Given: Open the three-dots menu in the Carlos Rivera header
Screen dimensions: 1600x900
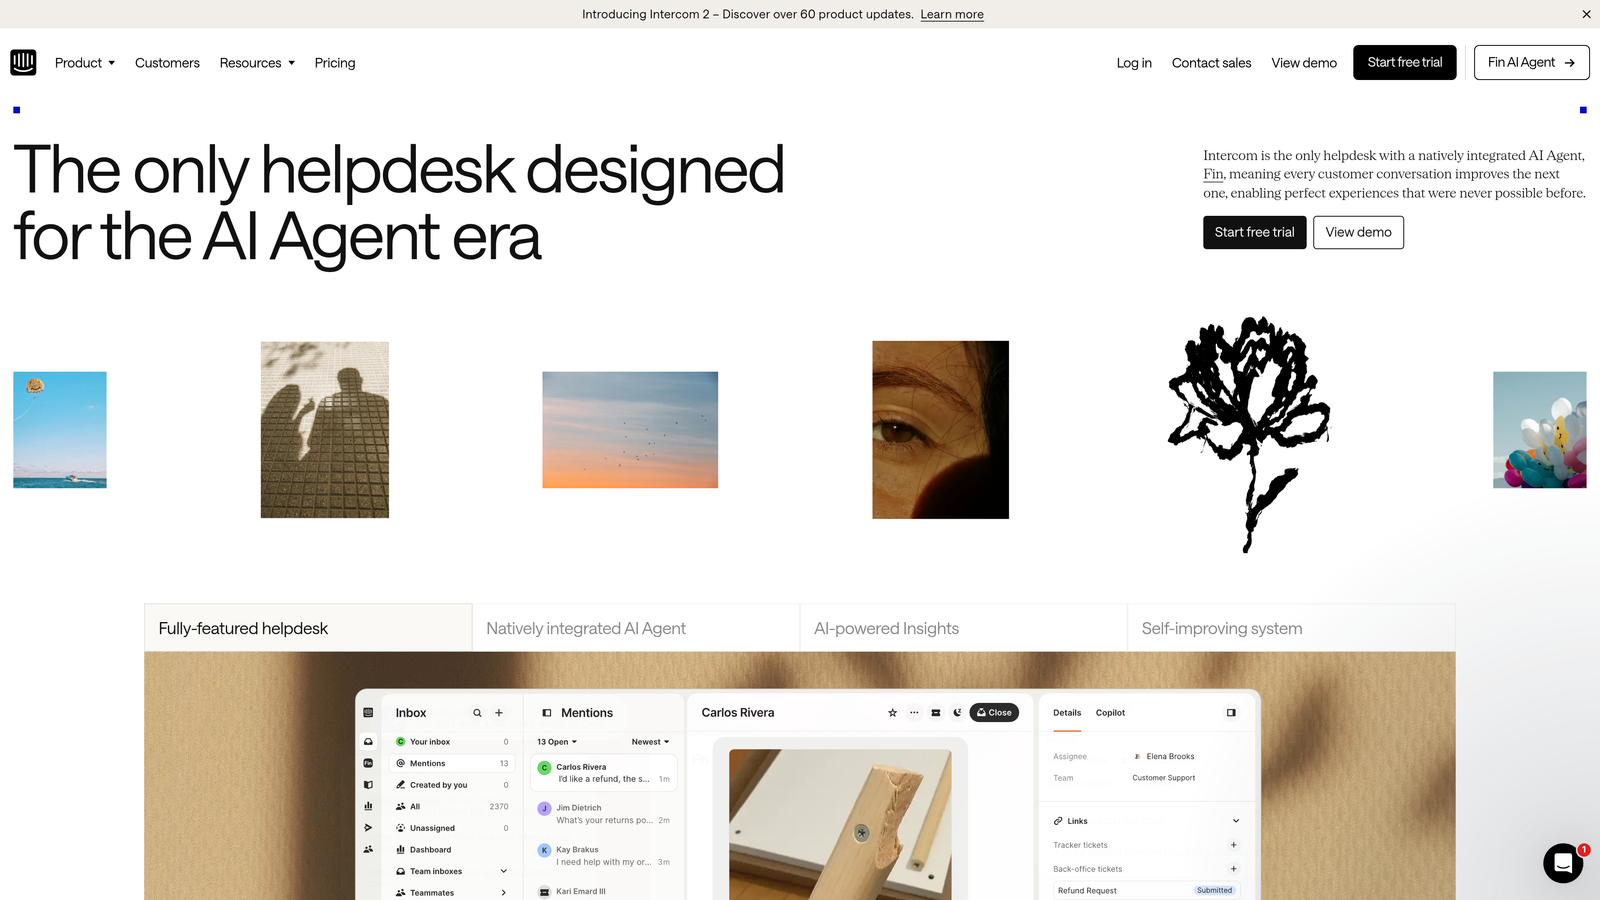Looking at the screenshot, I should point(914,713).
